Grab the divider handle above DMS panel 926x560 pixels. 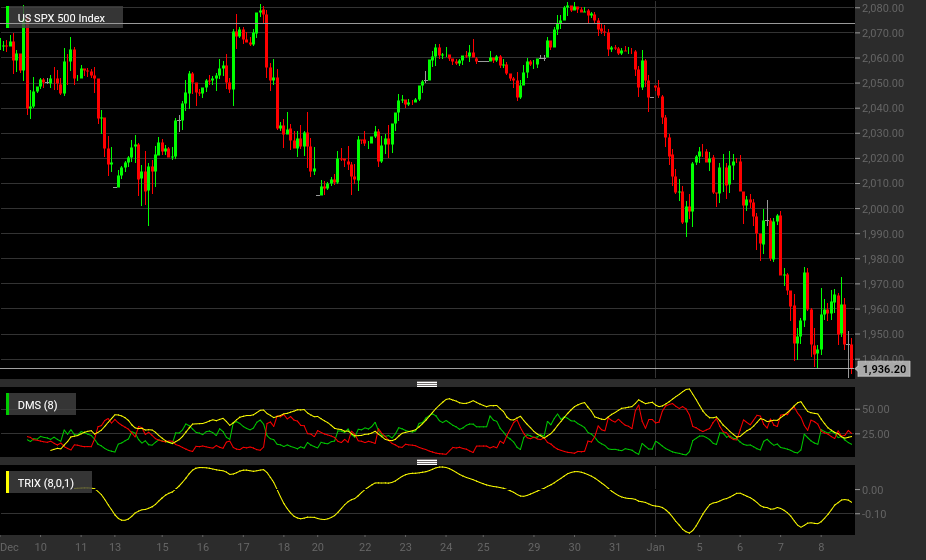427,385
